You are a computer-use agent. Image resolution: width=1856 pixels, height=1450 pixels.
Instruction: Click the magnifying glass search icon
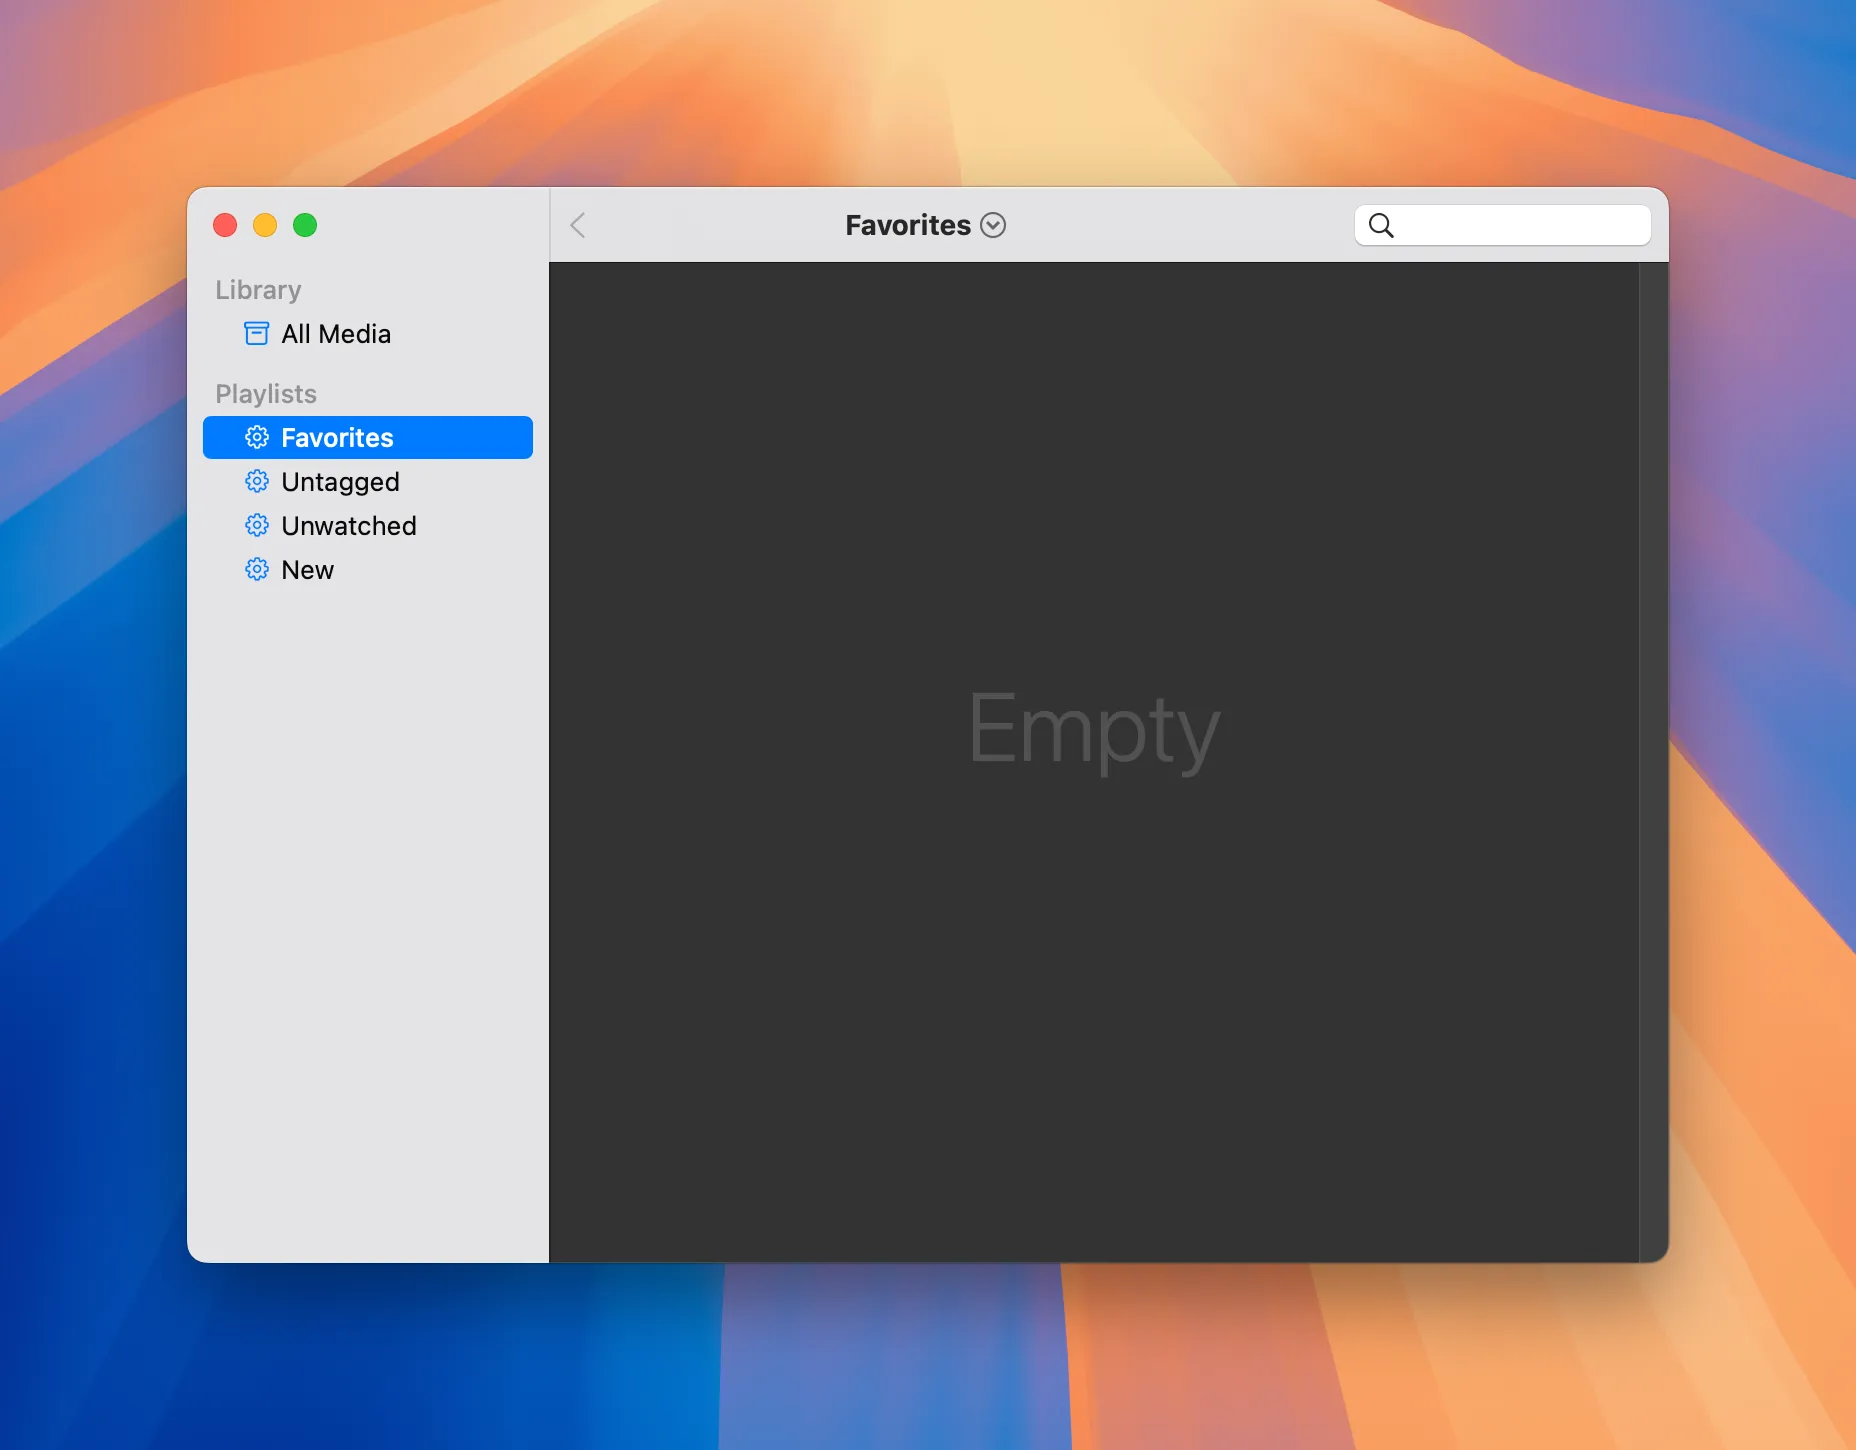click(1381, 226)
